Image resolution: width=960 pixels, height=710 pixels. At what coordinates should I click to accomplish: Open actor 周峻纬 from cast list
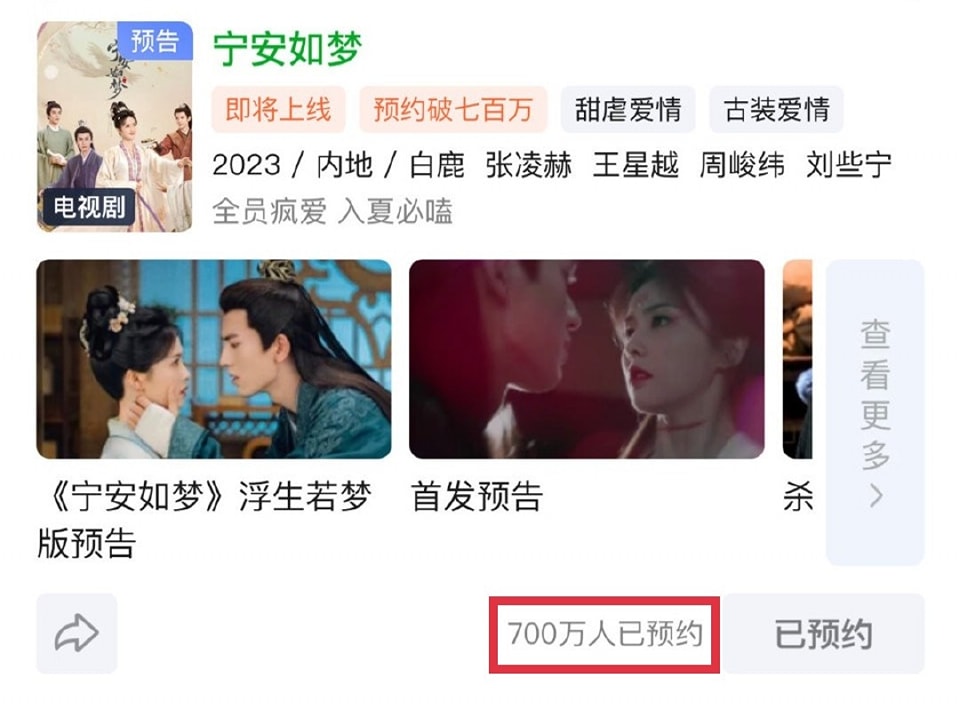pyautogui.click(x=742, y=165)
